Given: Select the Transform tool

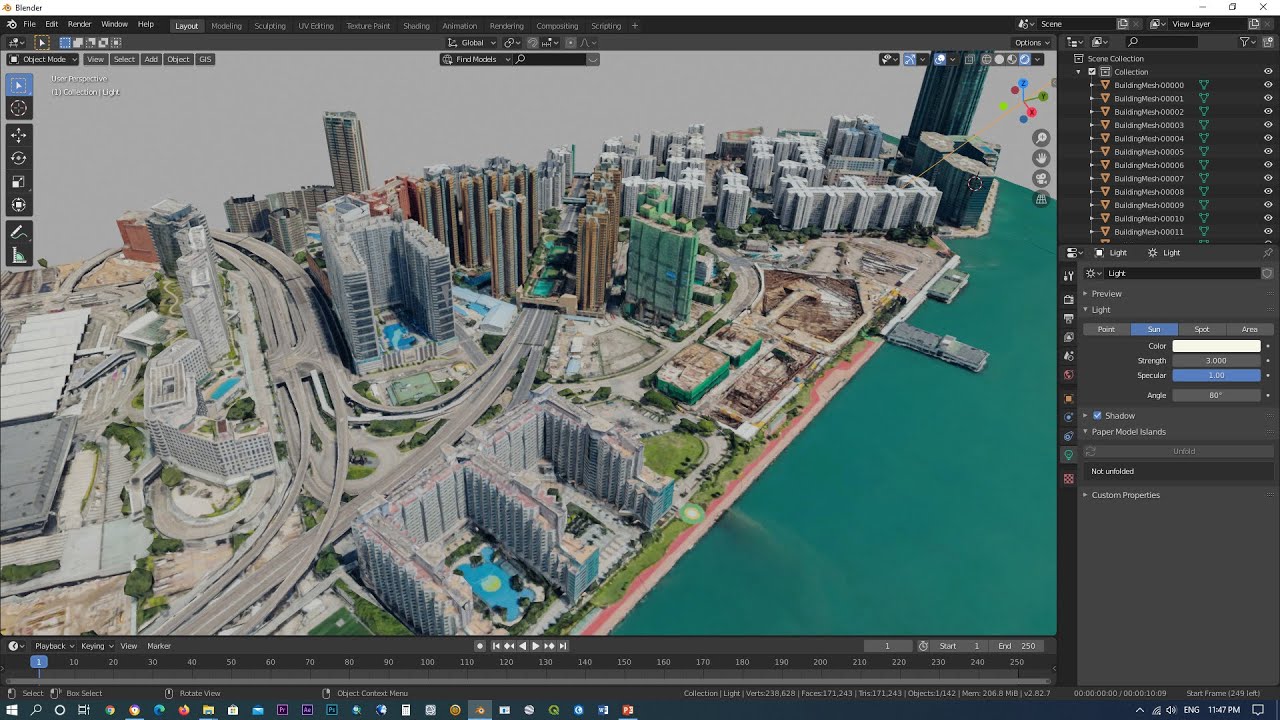Looking at the screenshot, I should (x=18, y=205).
